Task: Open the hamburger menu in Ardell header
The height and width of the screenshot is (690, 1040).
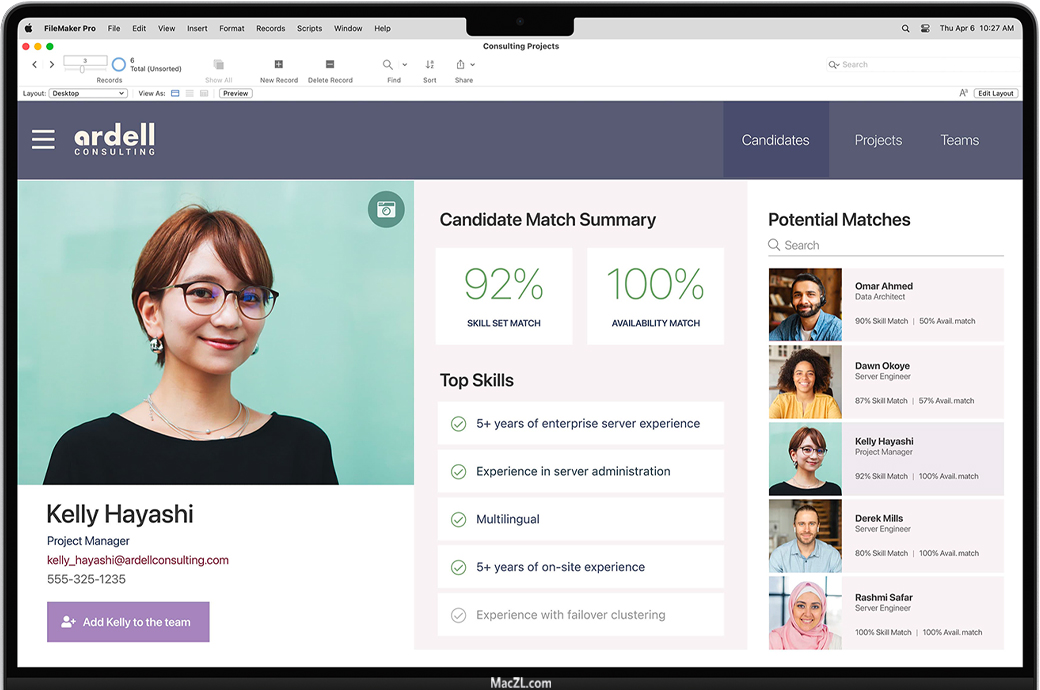Action: click(43, 140)
